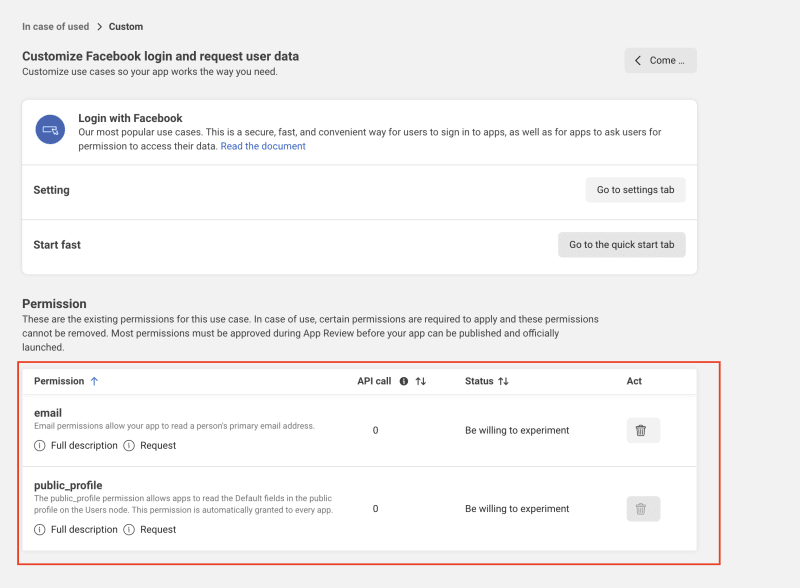The height and width of the screenshot is (588, 800).
Task: Click the Permission column header
Action: pyautogui.click(x=59, y=381)
